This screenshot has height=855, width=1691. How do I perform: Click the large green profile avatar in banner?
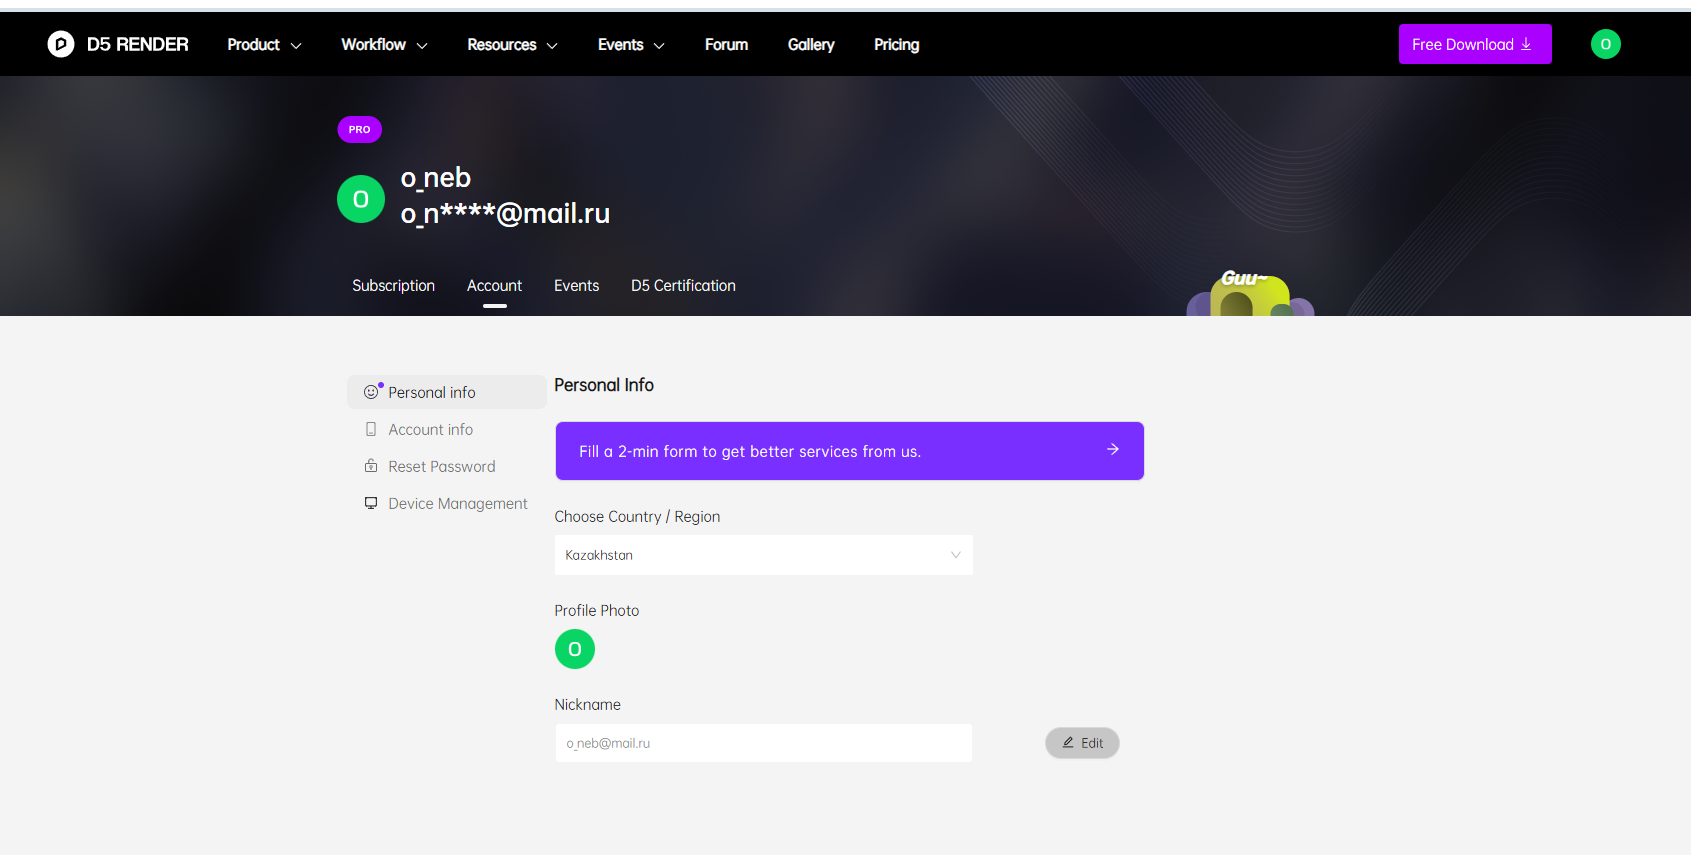click(361, 199)
